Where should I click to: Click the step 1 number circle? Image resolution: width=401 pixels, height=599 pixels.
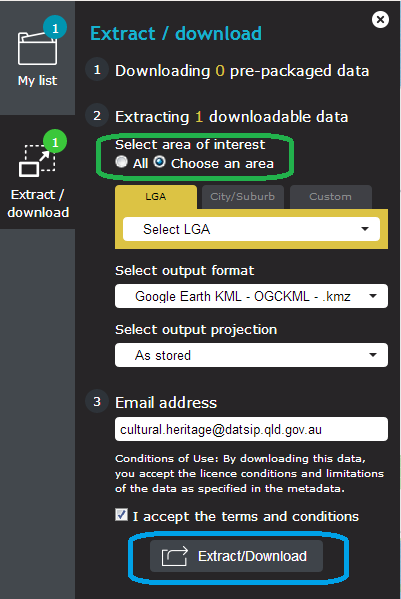click(x=97, y=70)
